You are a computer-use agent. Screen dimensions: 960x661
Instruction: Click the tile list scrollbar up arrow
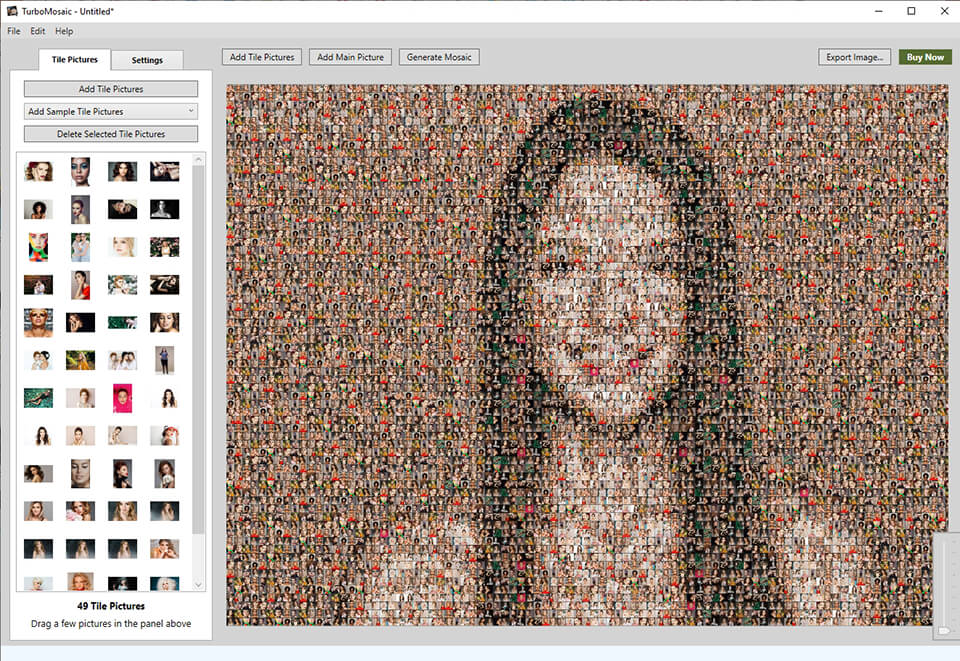click(x=198, y=159)
